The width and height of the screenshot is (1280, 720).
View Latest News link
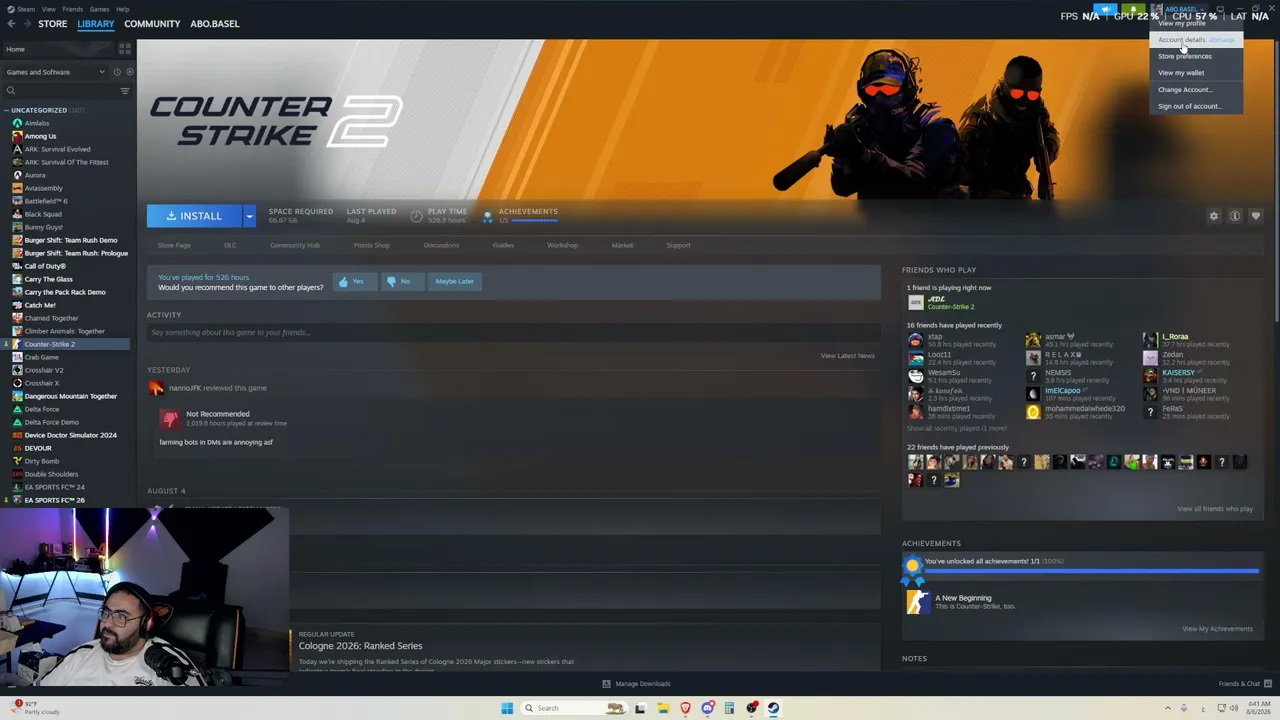click(847, 356)
